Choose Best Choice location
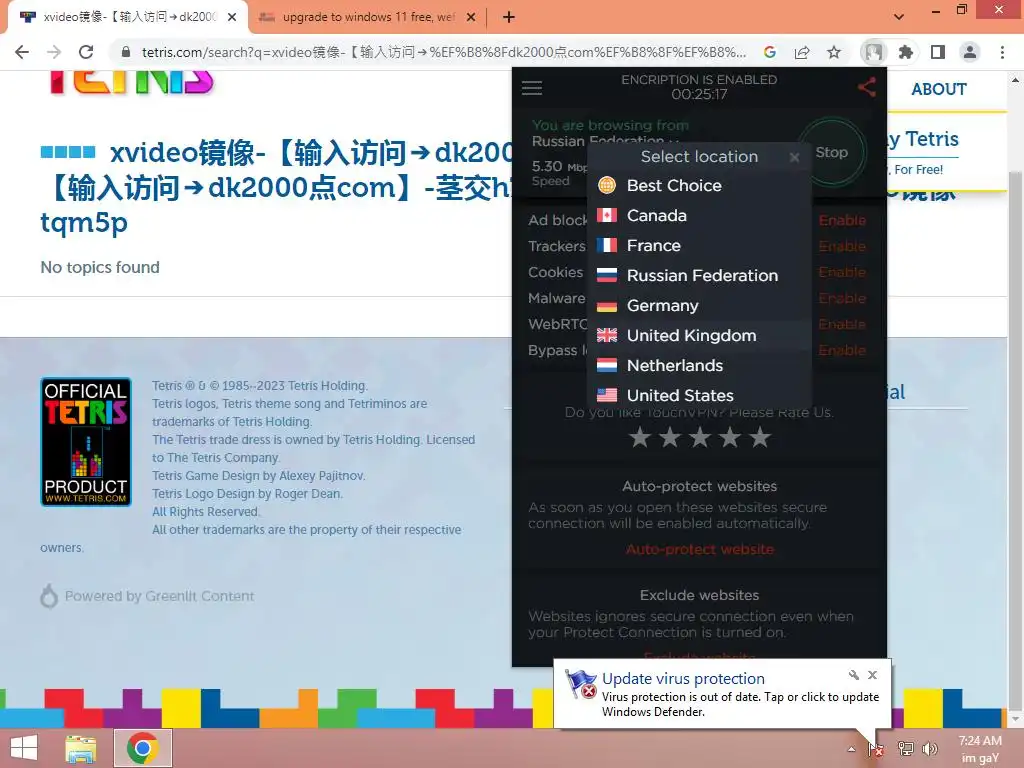1024x768 pixels. pos(699,185)
